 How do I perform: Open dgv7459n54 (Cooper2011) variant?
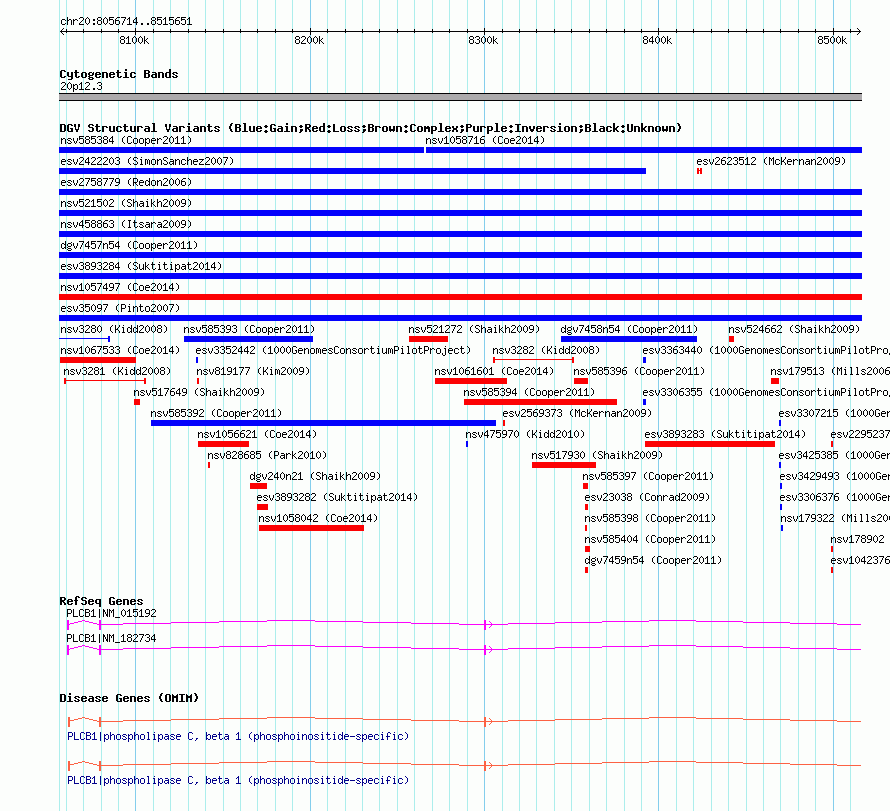pyautogui.click(x=653, y=560)
